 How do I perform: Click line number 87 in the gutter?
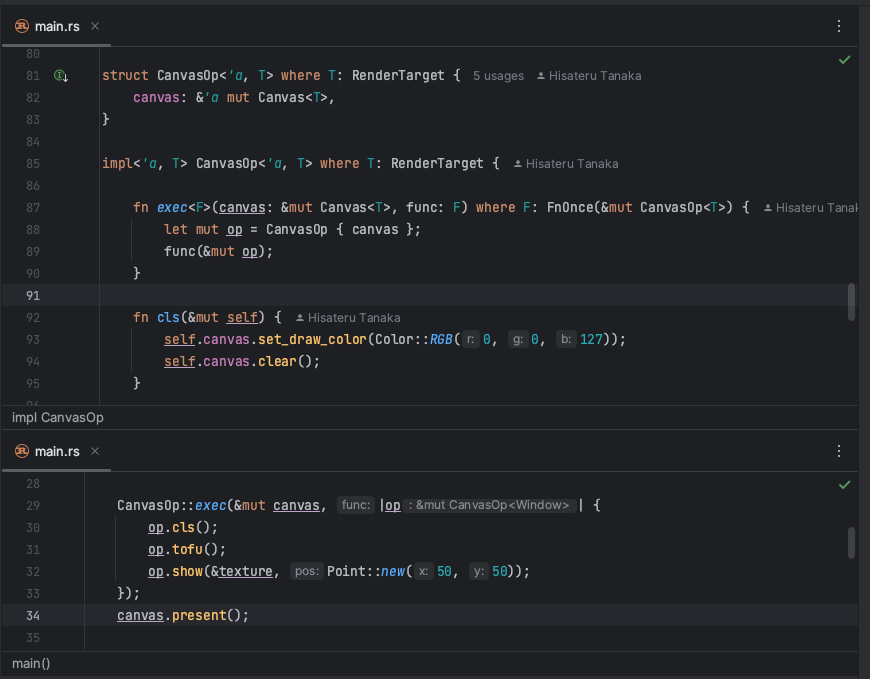pos(33,207)
